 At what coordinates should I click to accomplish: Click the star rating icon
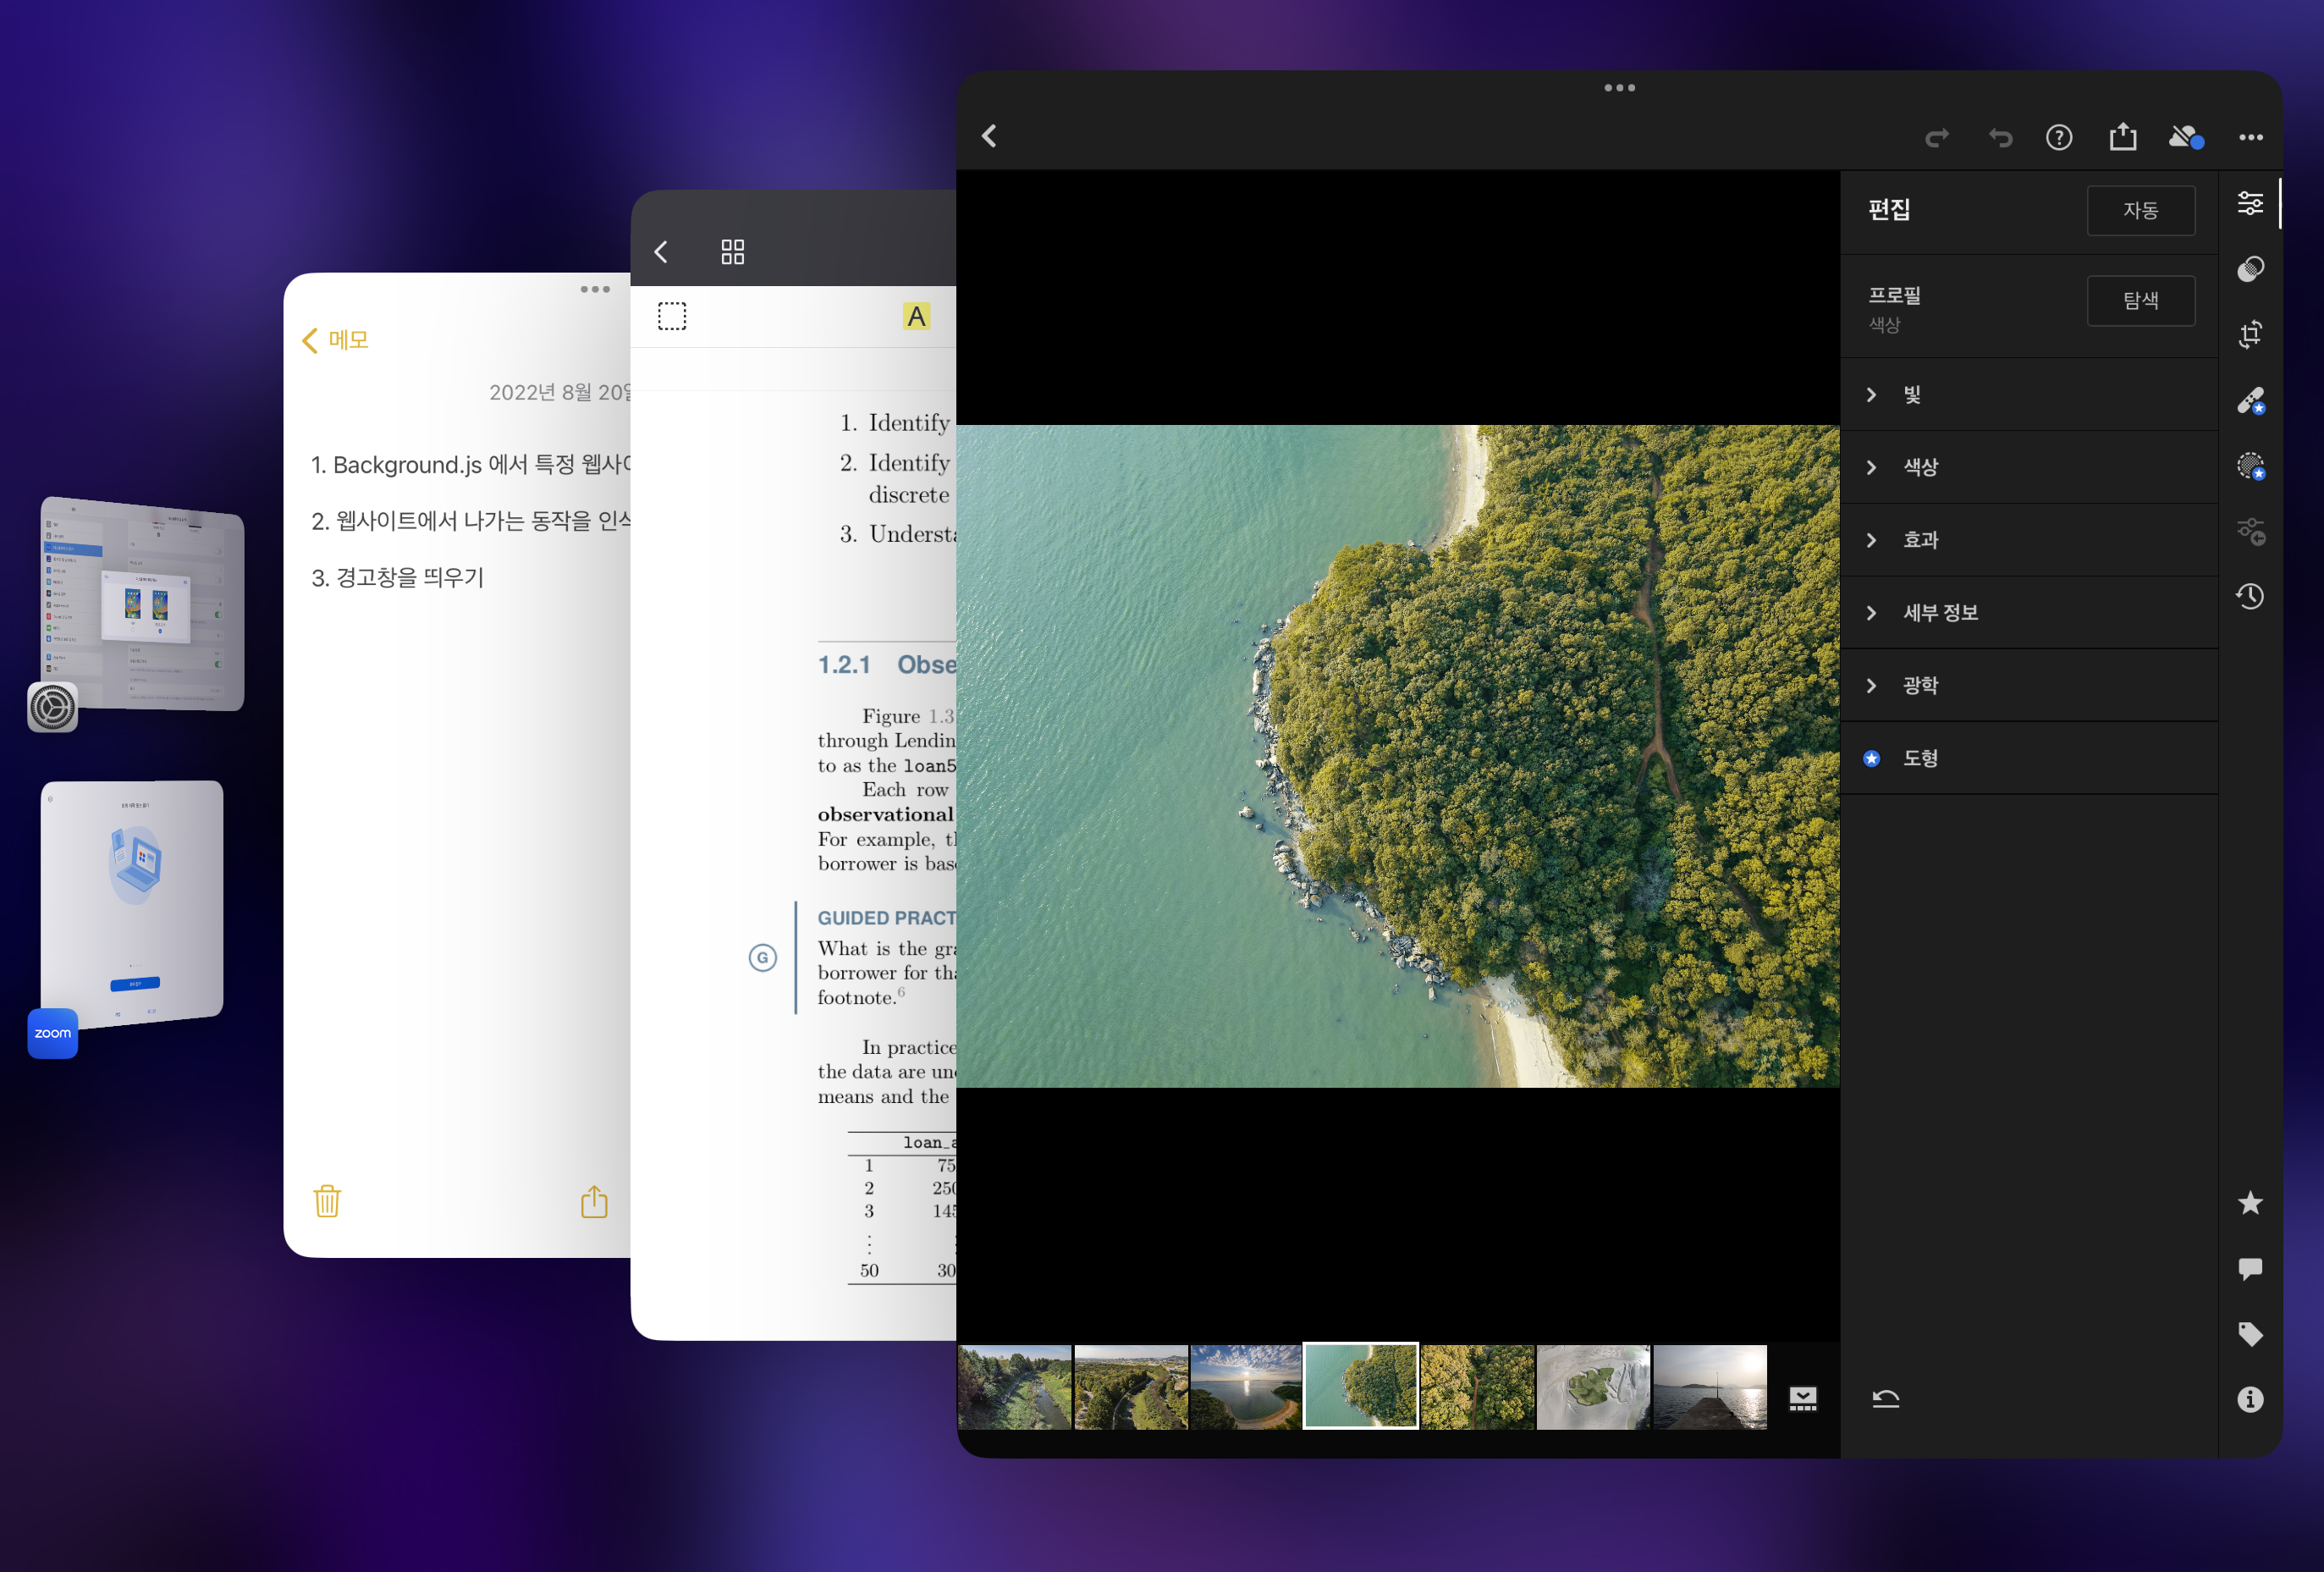2250,1203
